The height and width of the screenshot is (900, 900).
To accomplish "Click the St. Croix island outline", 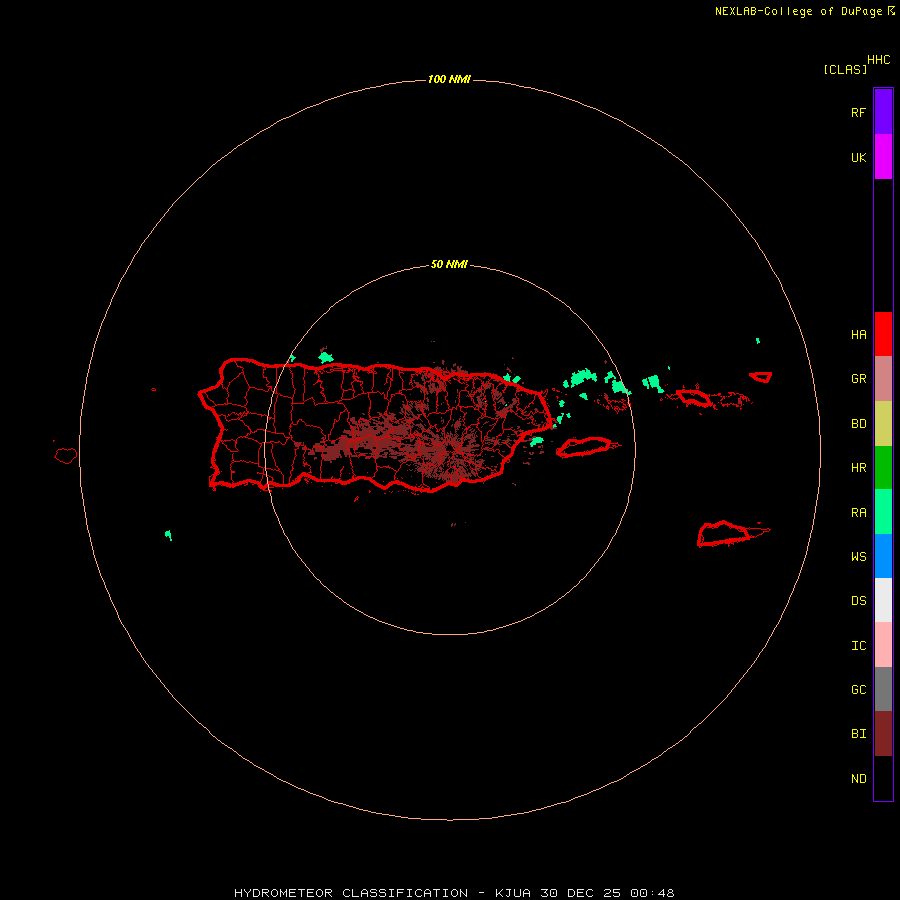I will pos(732,533).
